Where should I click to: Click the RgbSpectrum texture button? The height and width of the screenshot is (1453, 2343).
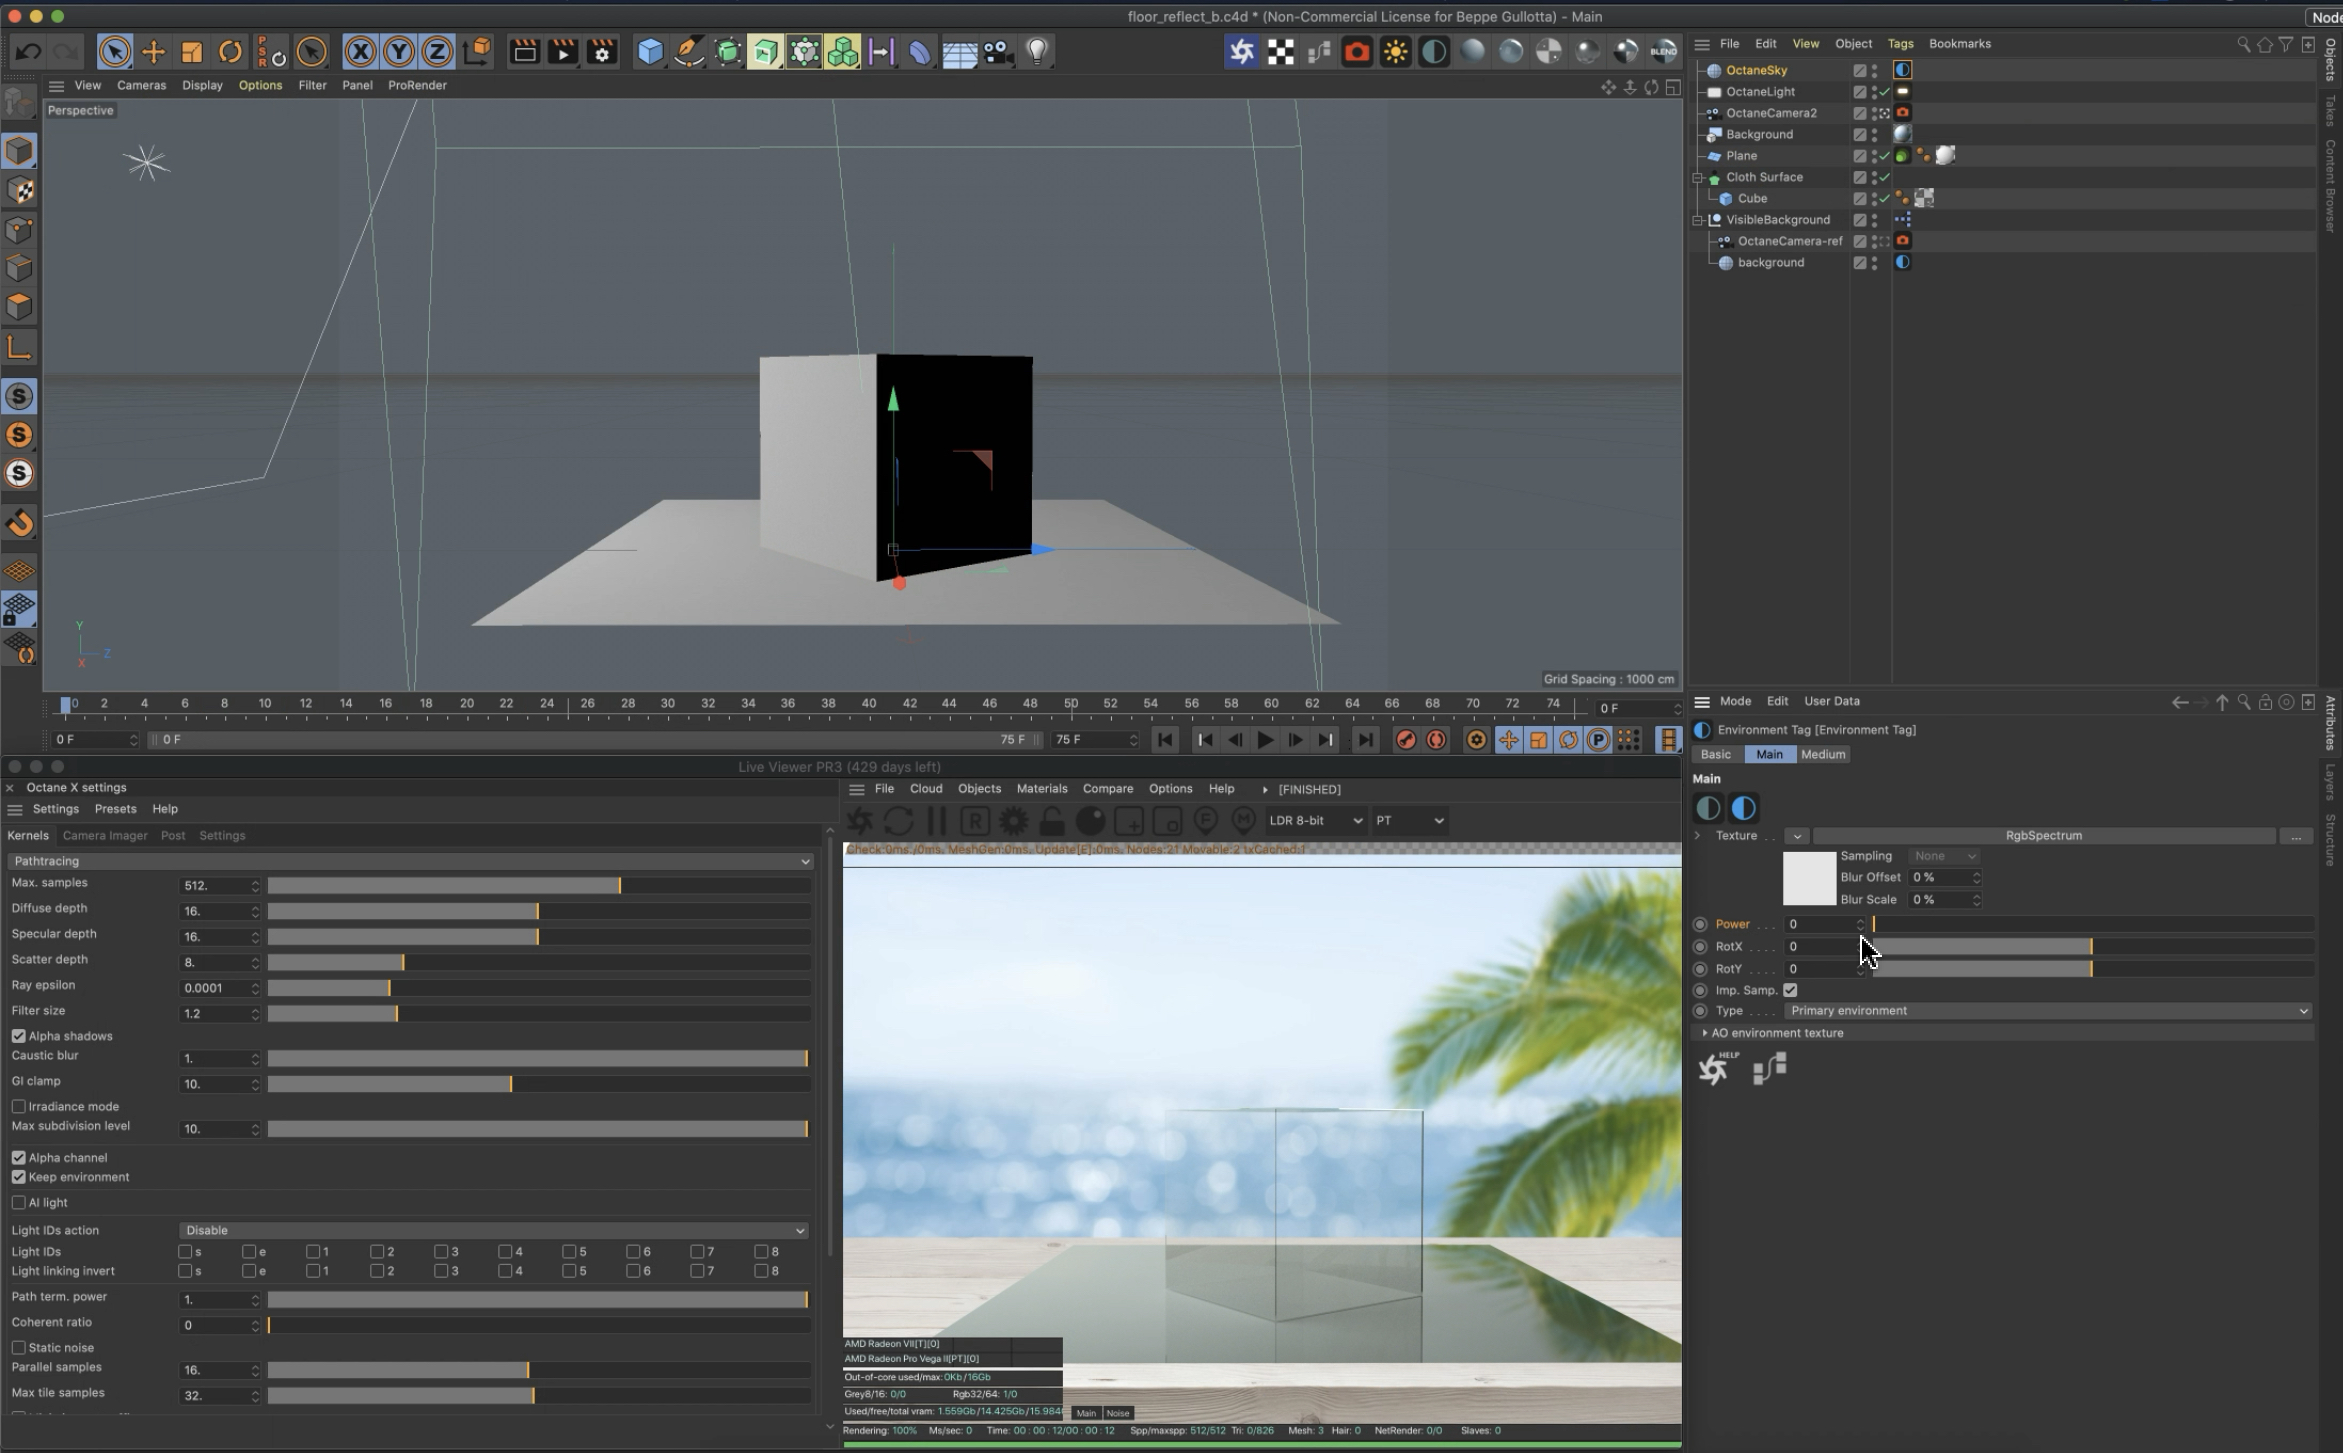[x=2043, y=836]
